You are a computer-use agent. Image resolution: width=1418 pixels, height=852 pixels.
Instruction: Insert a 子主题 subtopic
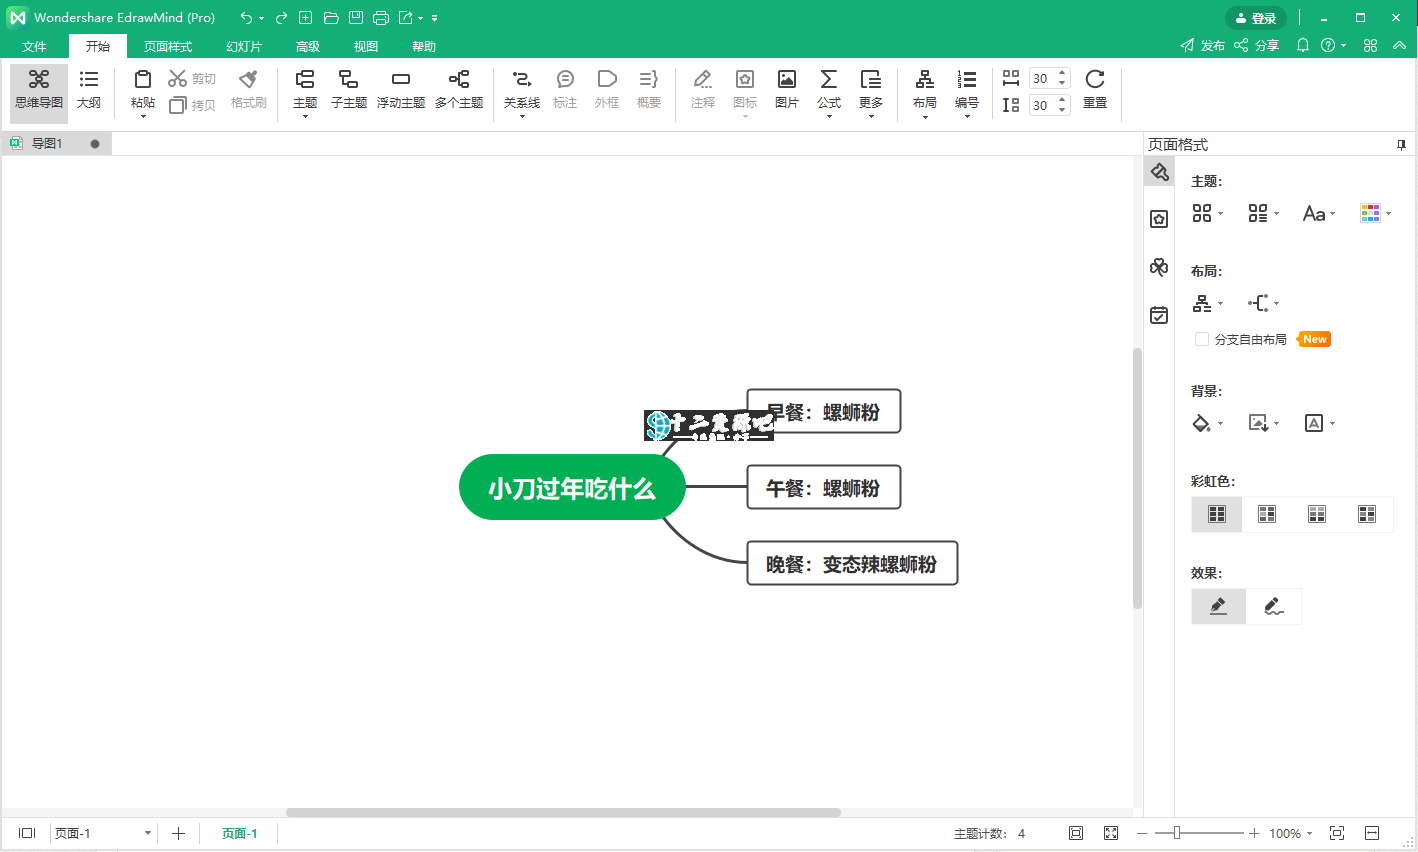click(x=349, y=90)
